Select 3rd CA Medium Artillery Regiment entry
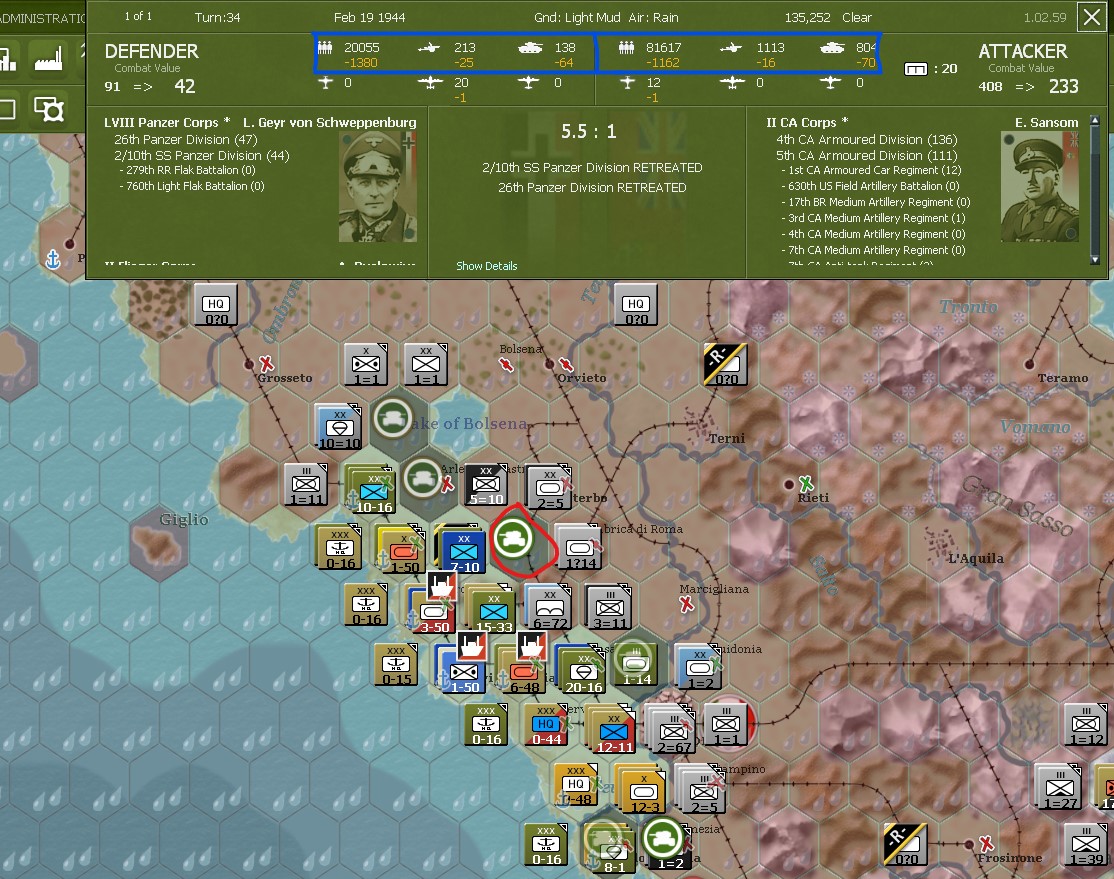This screenshot has height=879, width=1114. [x=873, y=218]
